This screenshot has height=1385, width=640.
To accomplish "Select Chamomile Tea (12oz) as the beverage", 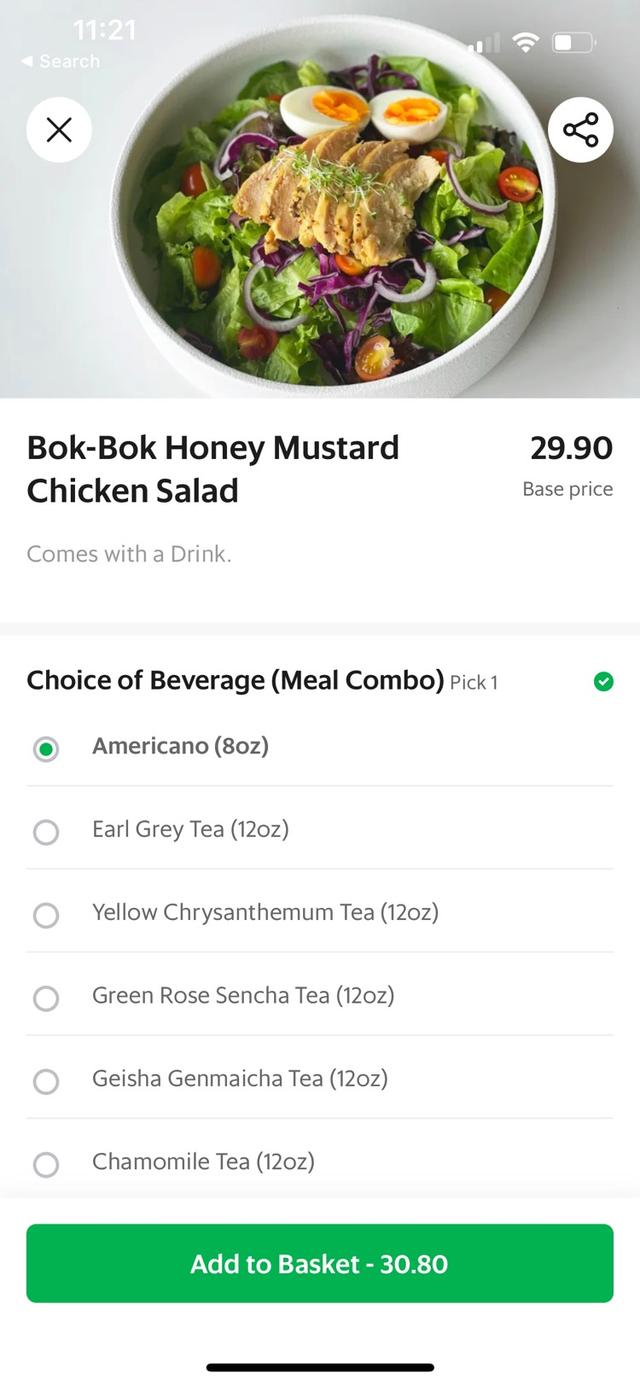I will tap(46, 1164).
